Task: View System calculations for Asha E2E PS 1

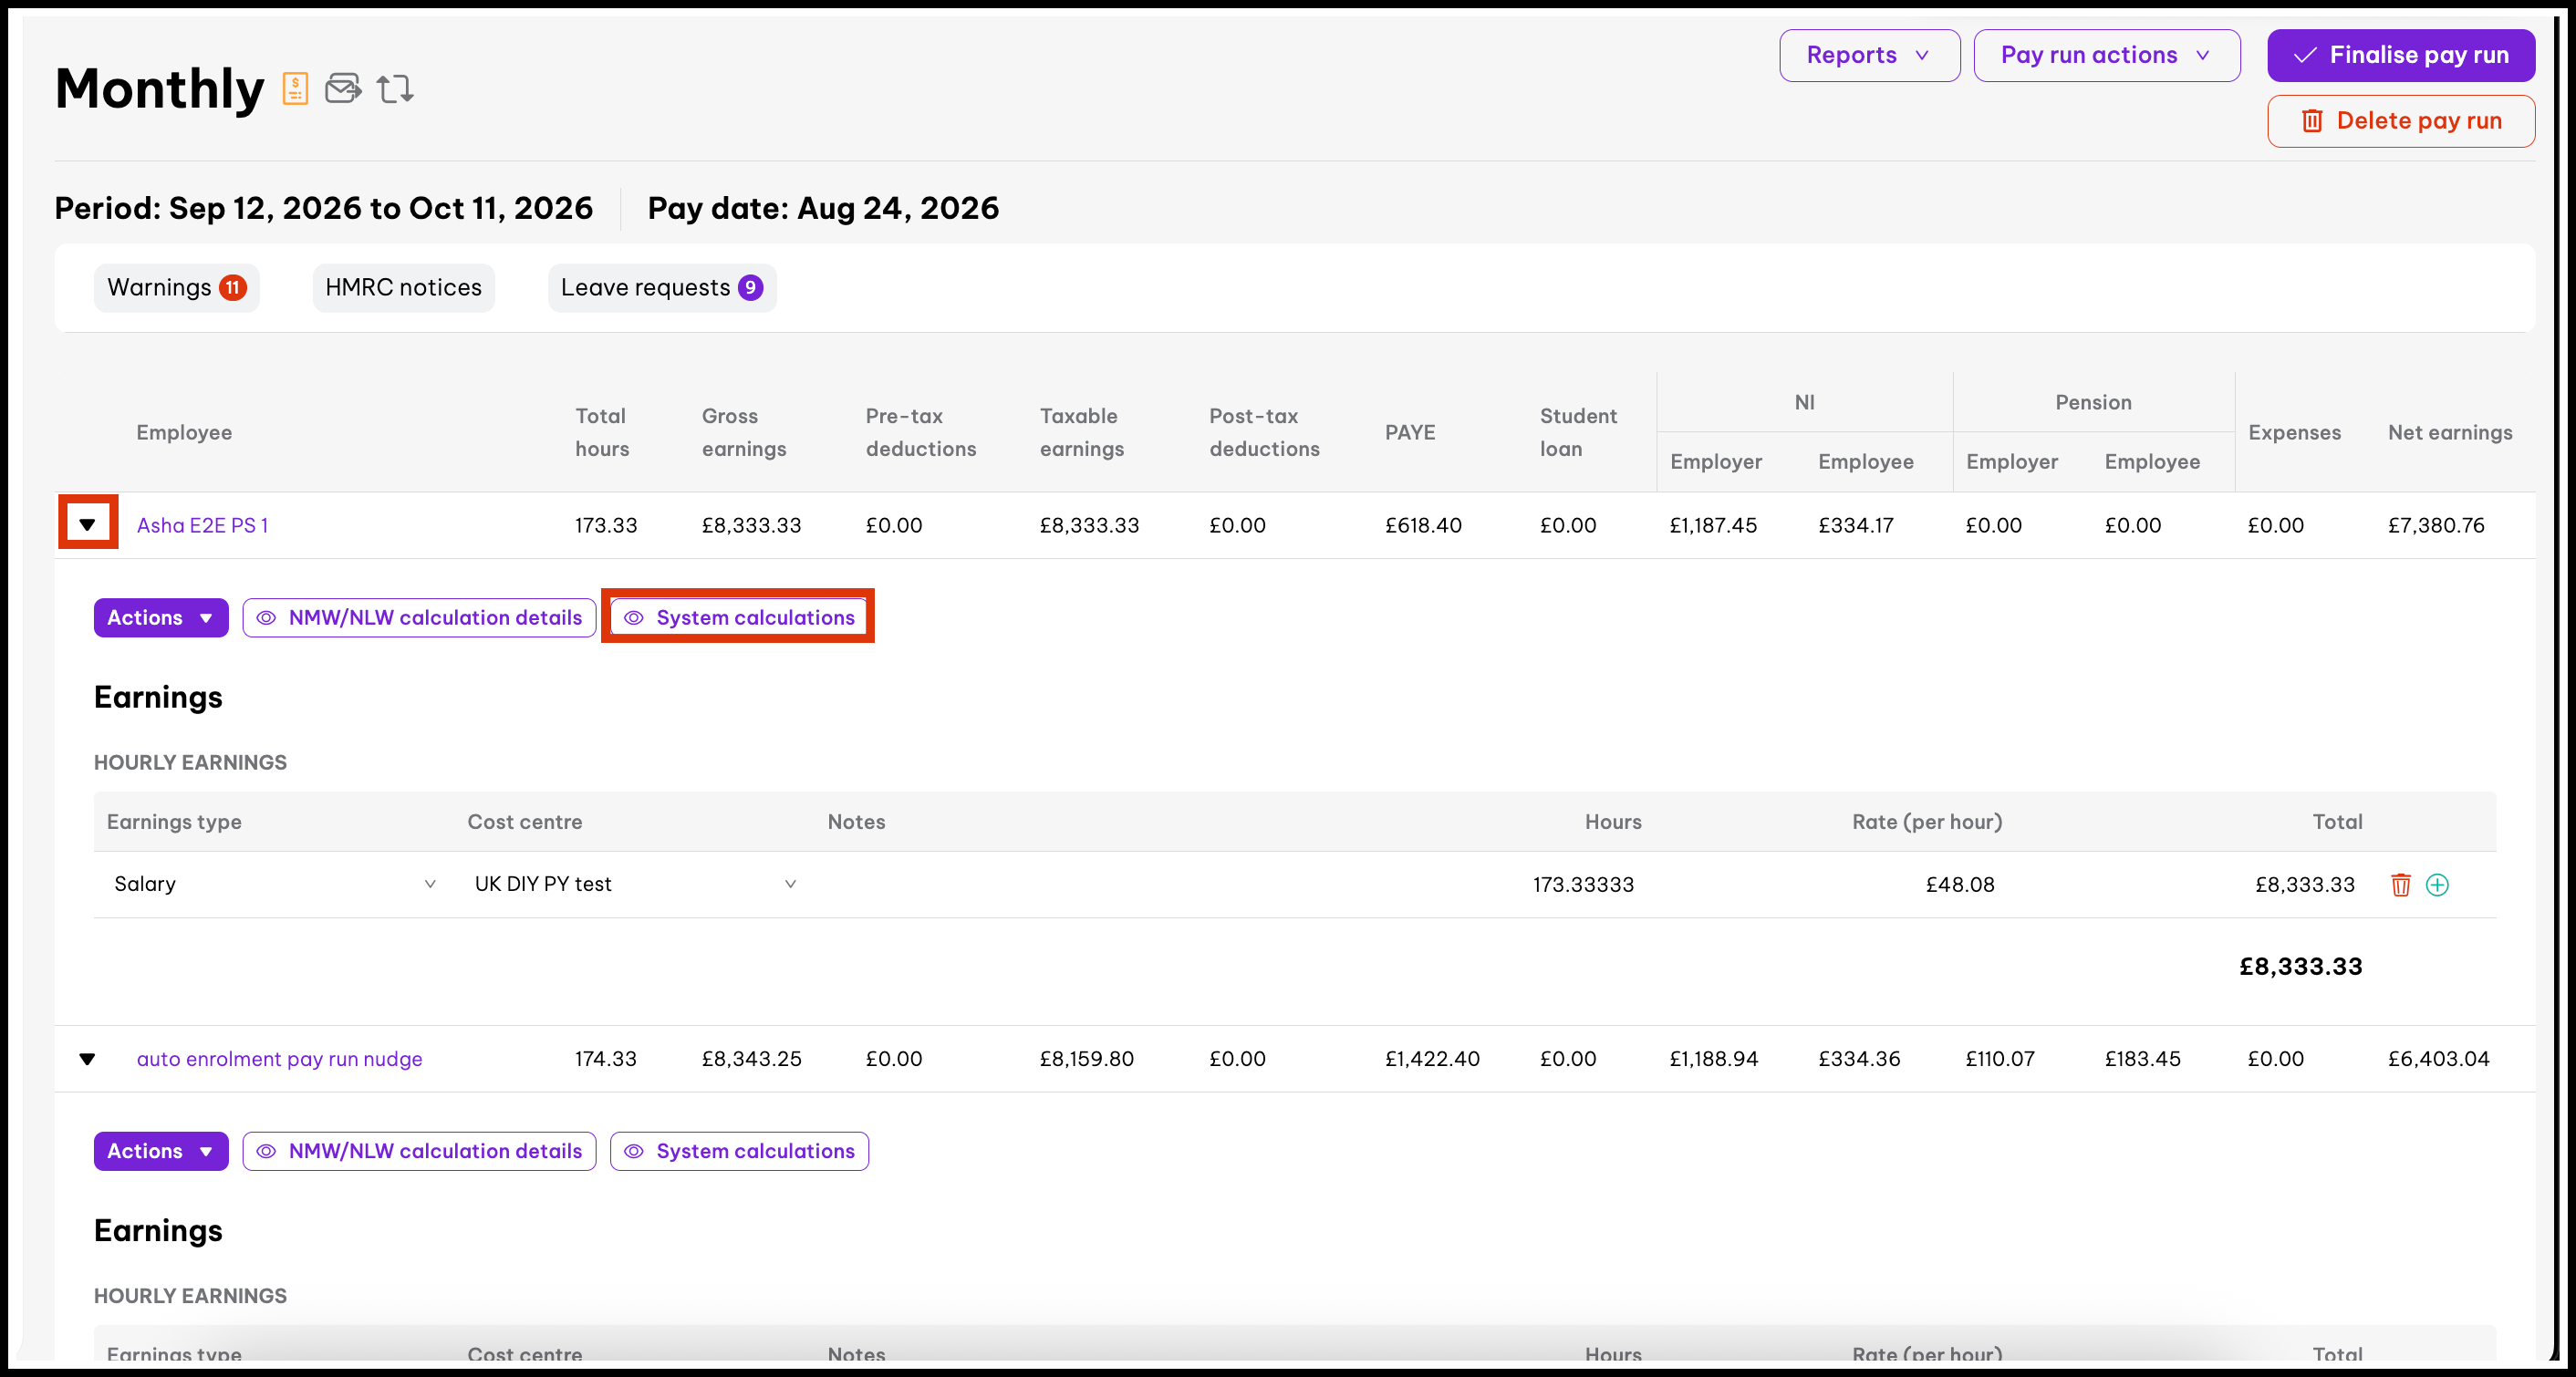Action: pos(739,618)
